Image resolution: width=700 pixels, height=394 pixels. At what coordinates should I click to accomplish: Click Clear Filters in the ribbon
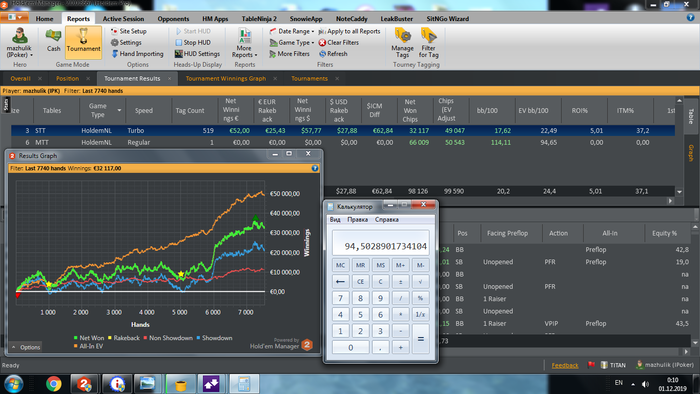click(338, 42)
